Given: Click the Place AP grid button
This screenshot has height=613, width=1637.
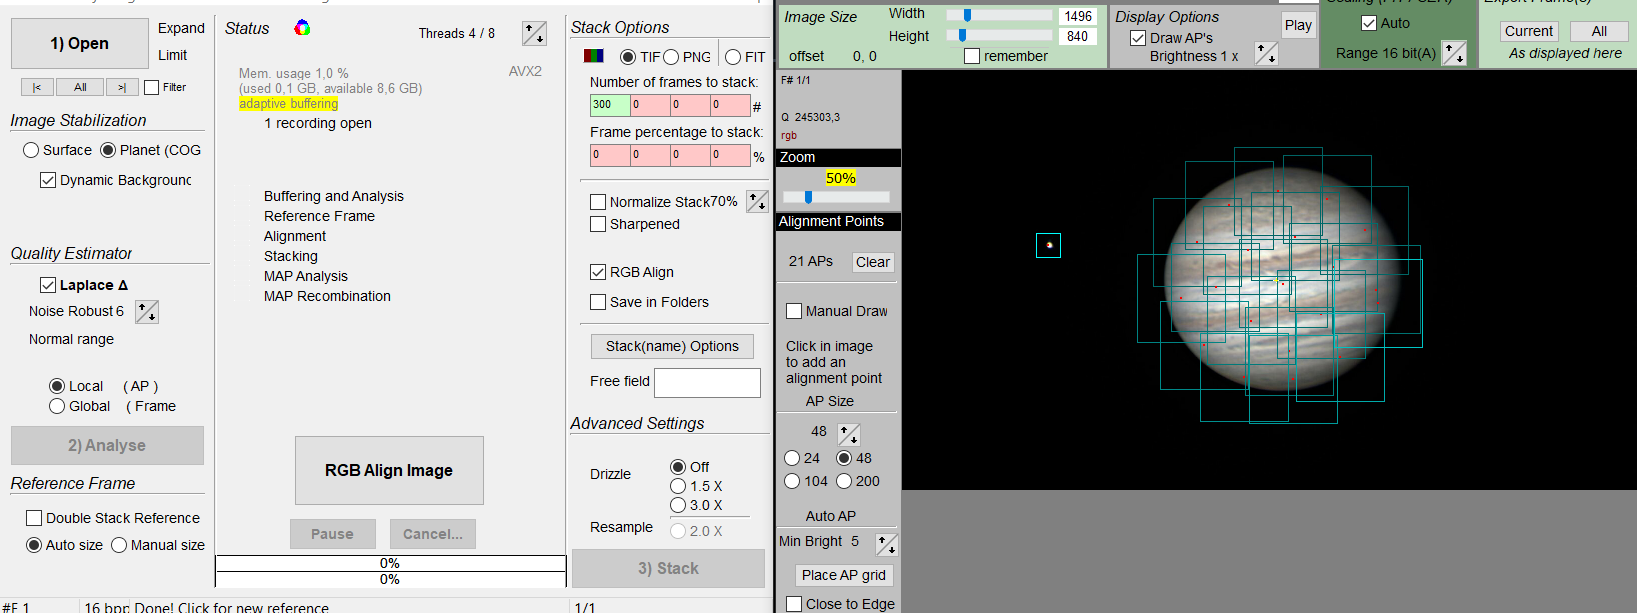Looking at the screenshot, I should point(843,575).
